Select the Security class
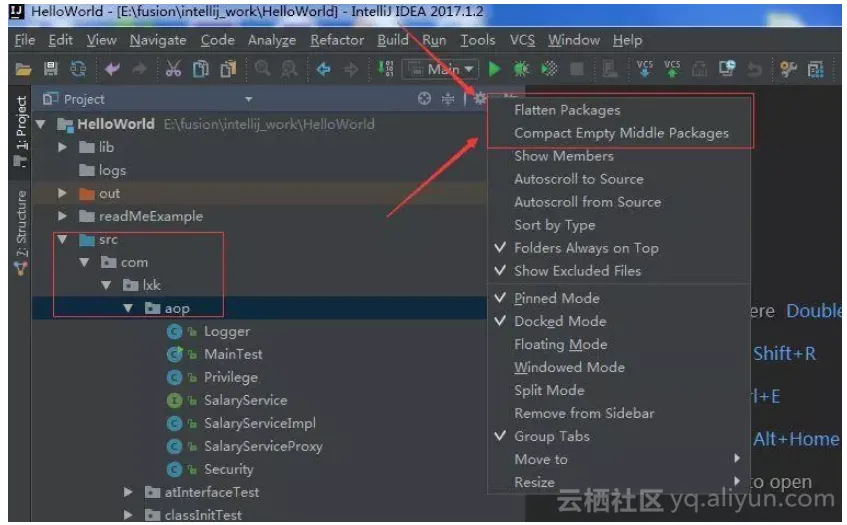Image resolution: width=847 pixels, height=525 pixels. pos(228,469)
